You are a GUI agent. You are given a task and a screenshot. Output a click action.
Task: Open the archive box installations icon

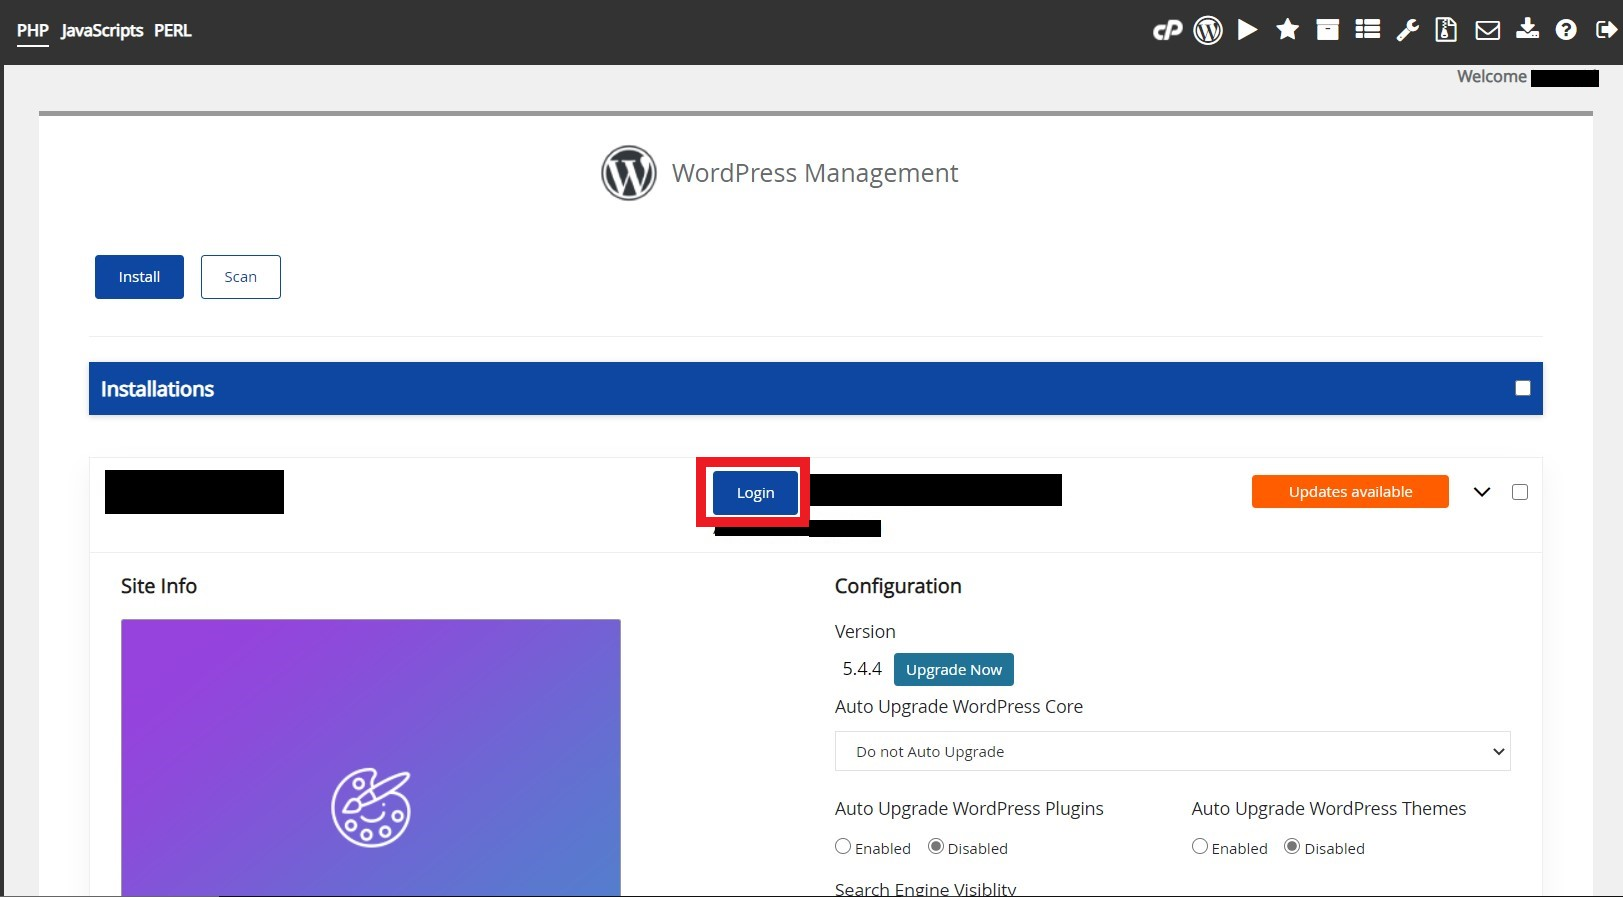pyautogui.click(x=1327, y=30)
